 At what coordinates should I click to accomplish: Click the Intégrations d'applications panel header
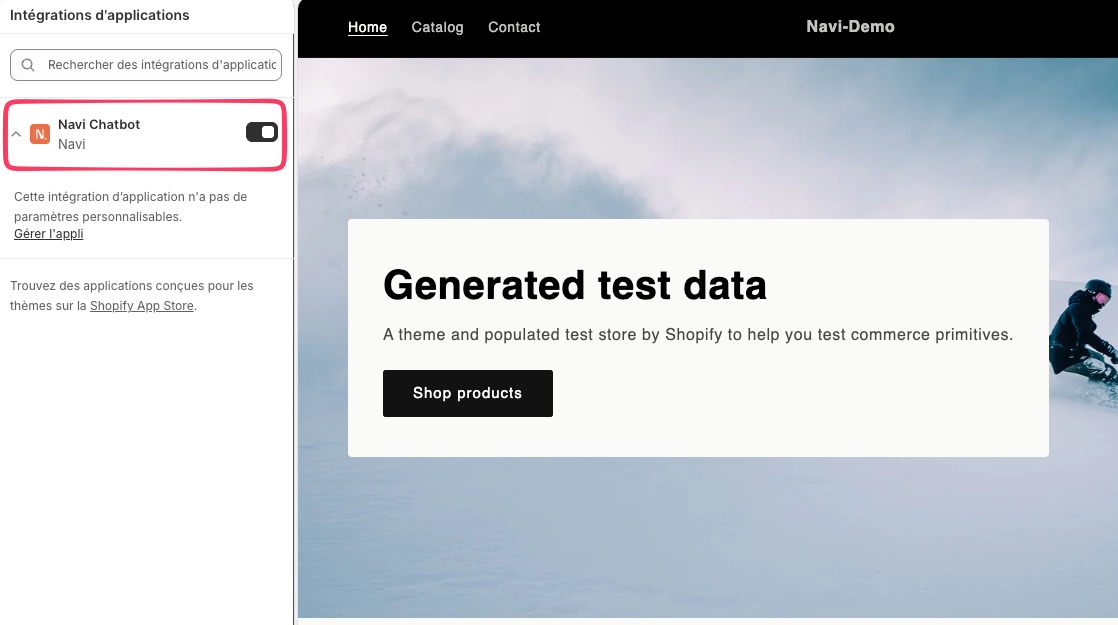coord(100,15)
